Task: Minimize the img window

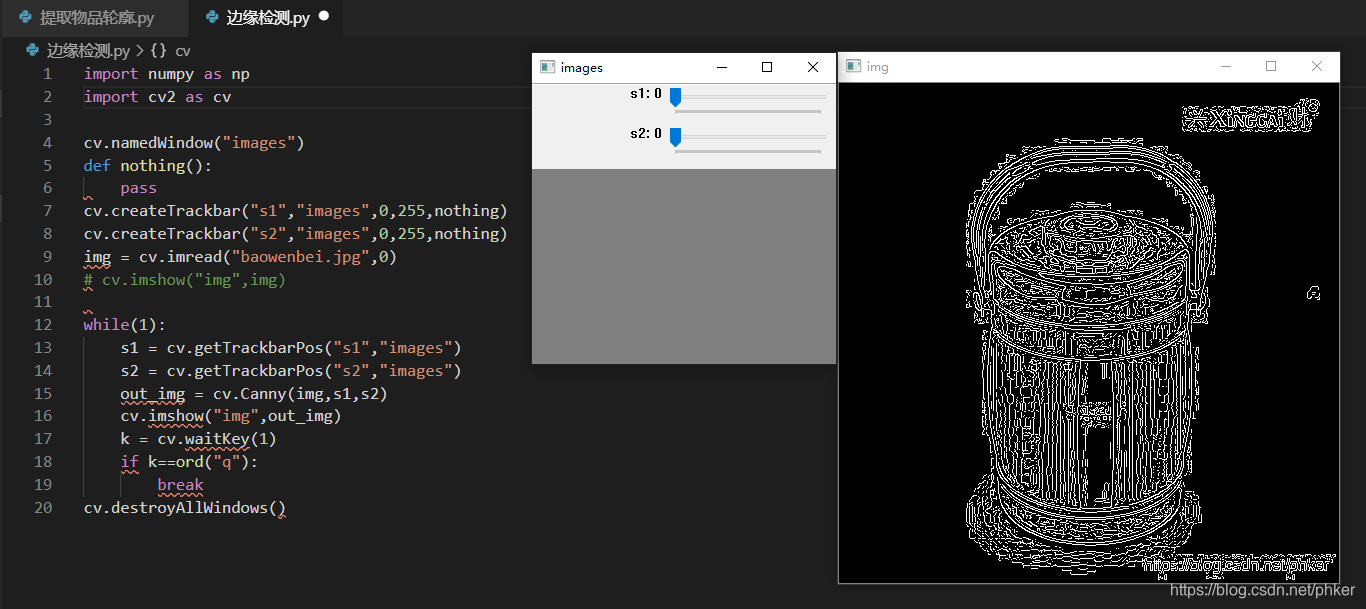Action: click(1226, 66)
